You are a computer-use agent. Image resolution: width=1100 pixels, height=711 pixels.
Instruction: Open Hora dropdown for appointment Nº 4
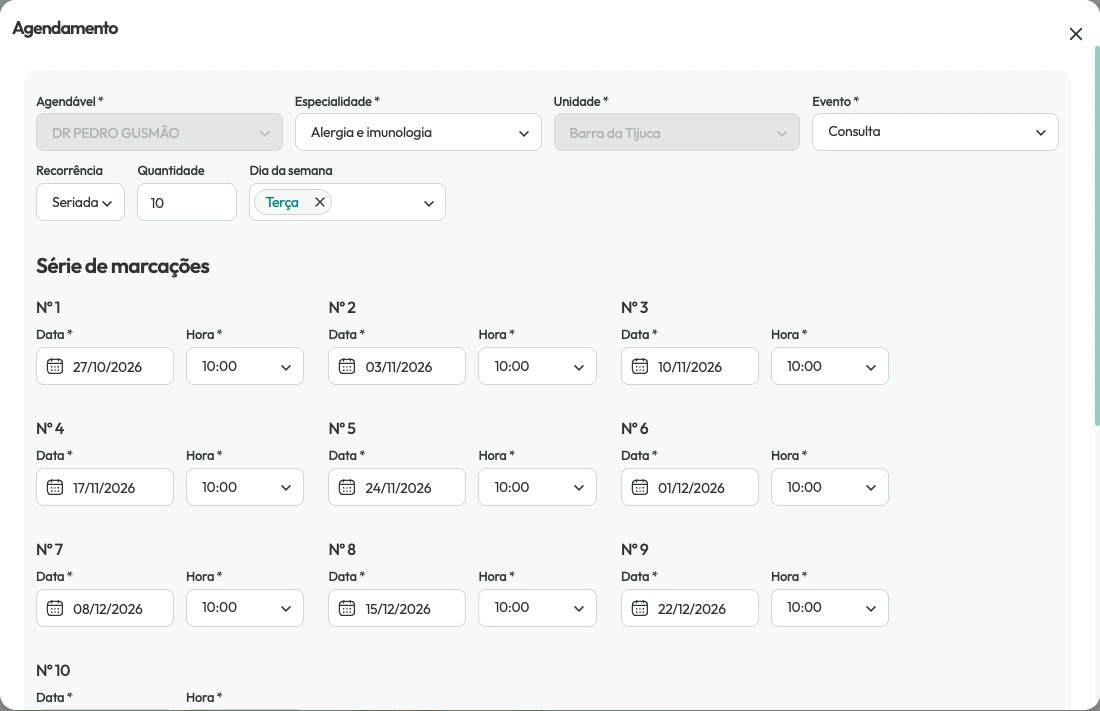point(245,487)
